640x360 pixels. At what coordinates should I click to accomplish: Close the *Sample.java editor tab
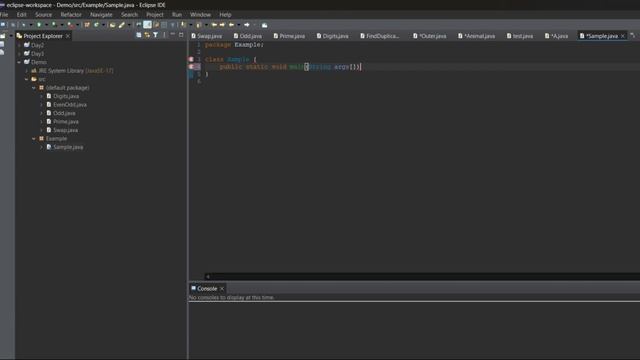pos(622,36)
